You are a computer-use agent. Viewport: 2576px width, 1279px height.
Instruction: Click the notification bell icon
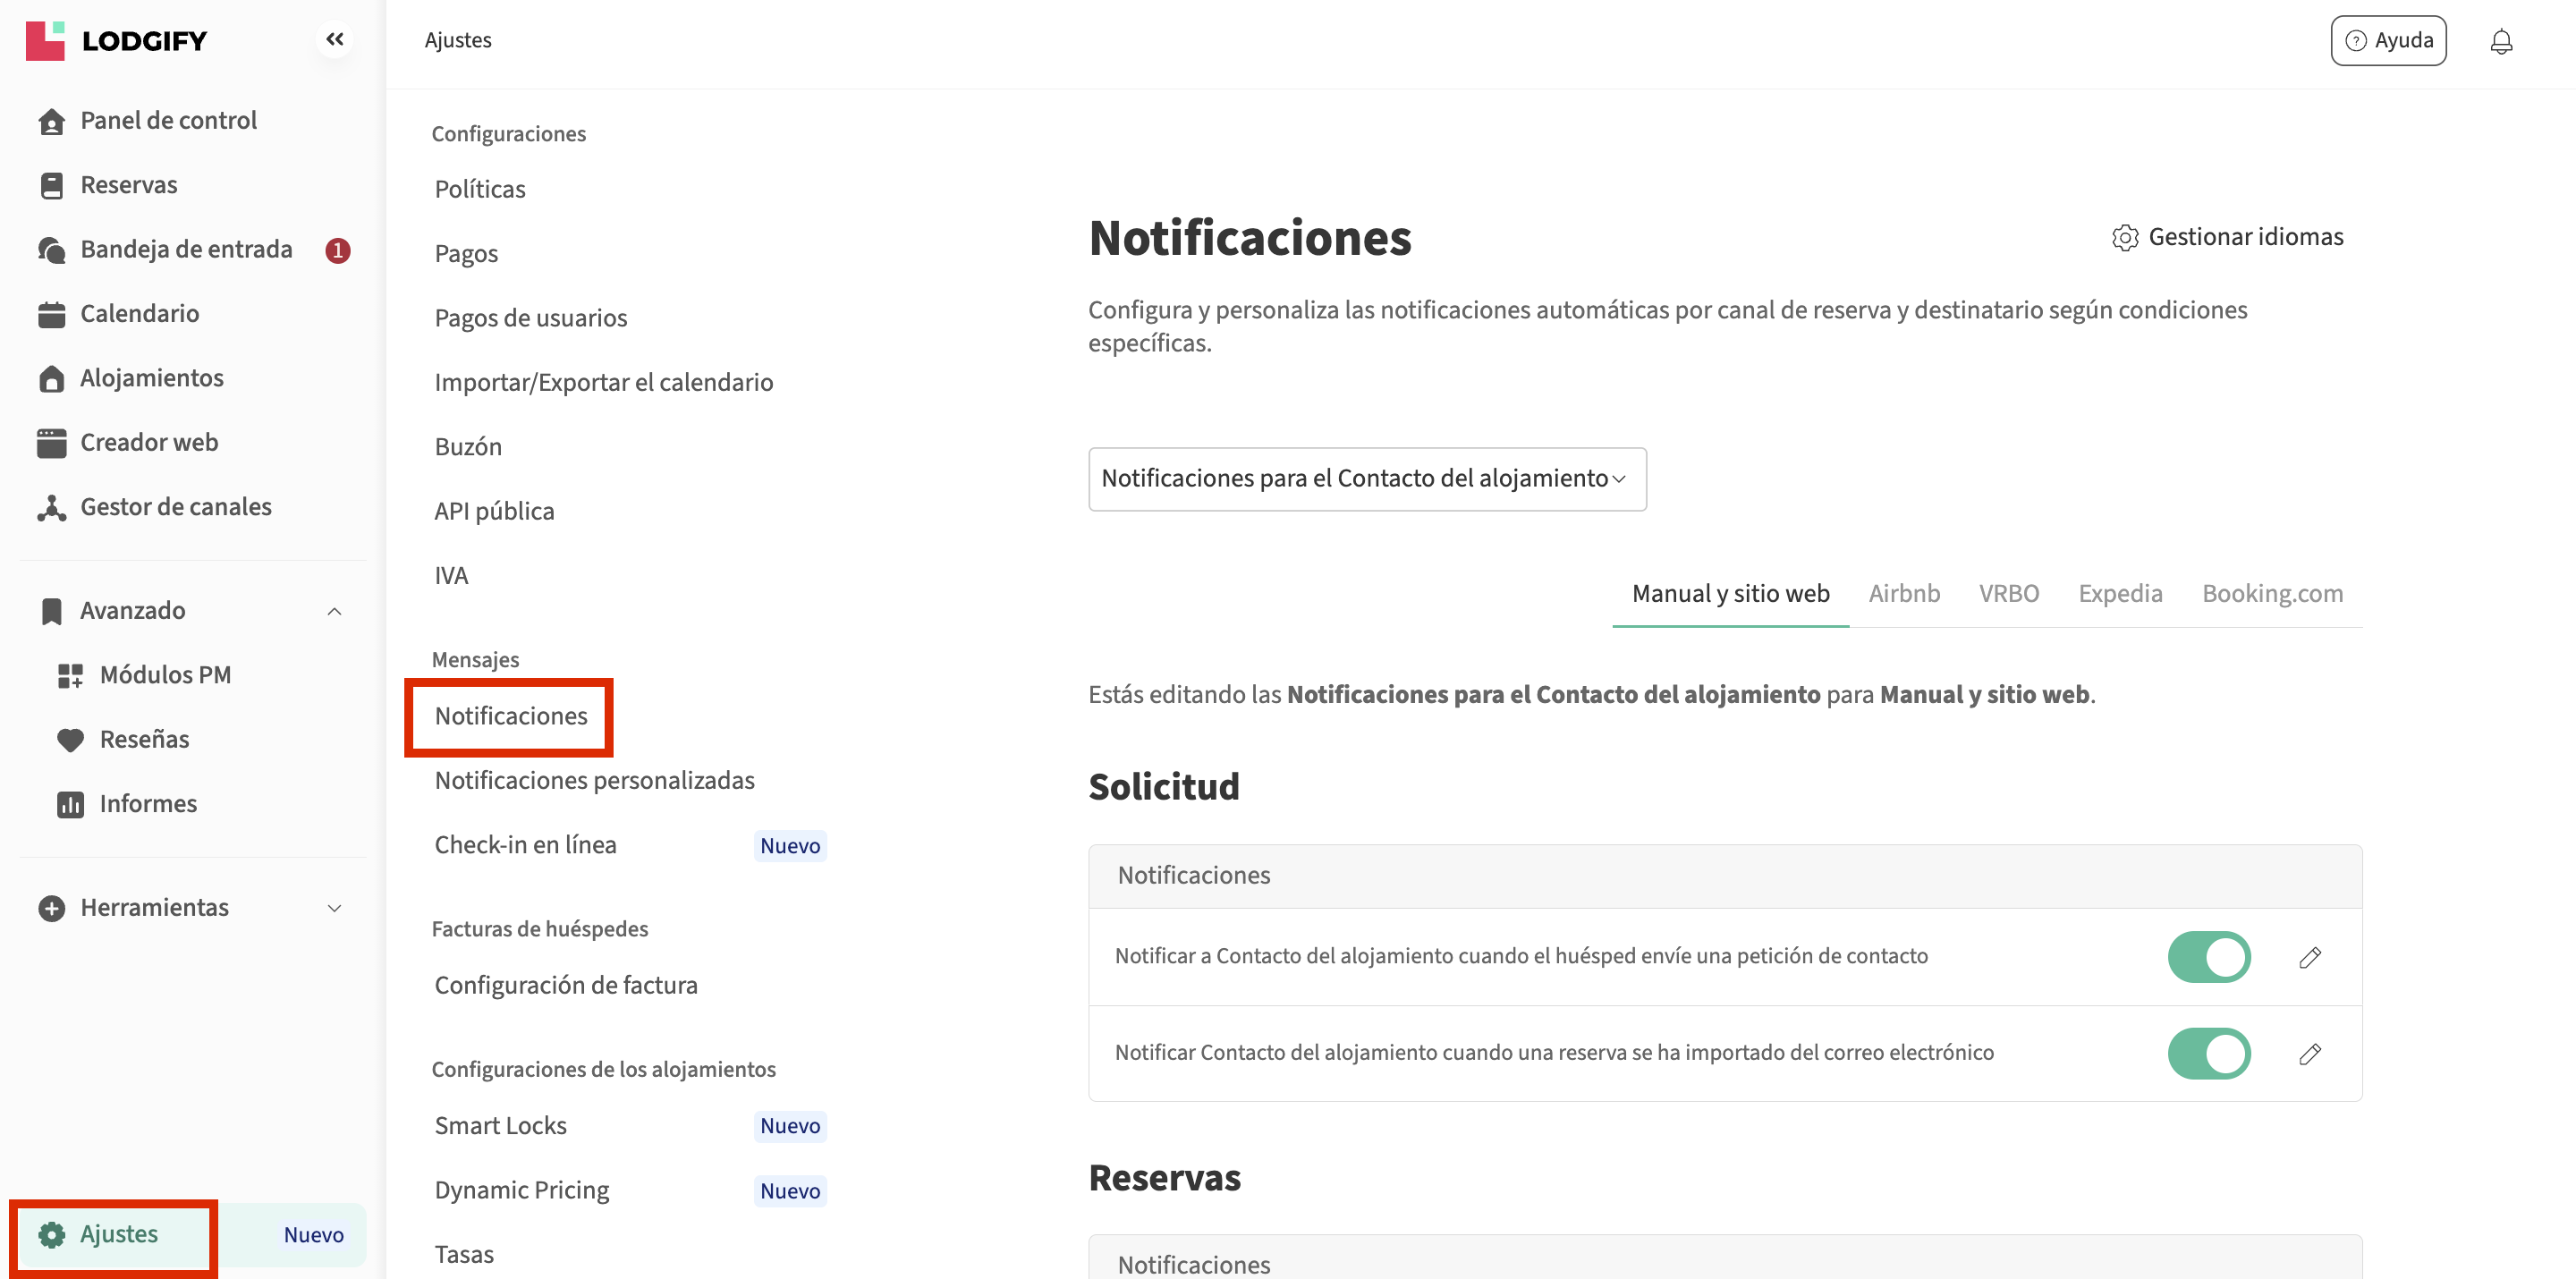(x=2500, y=41)
